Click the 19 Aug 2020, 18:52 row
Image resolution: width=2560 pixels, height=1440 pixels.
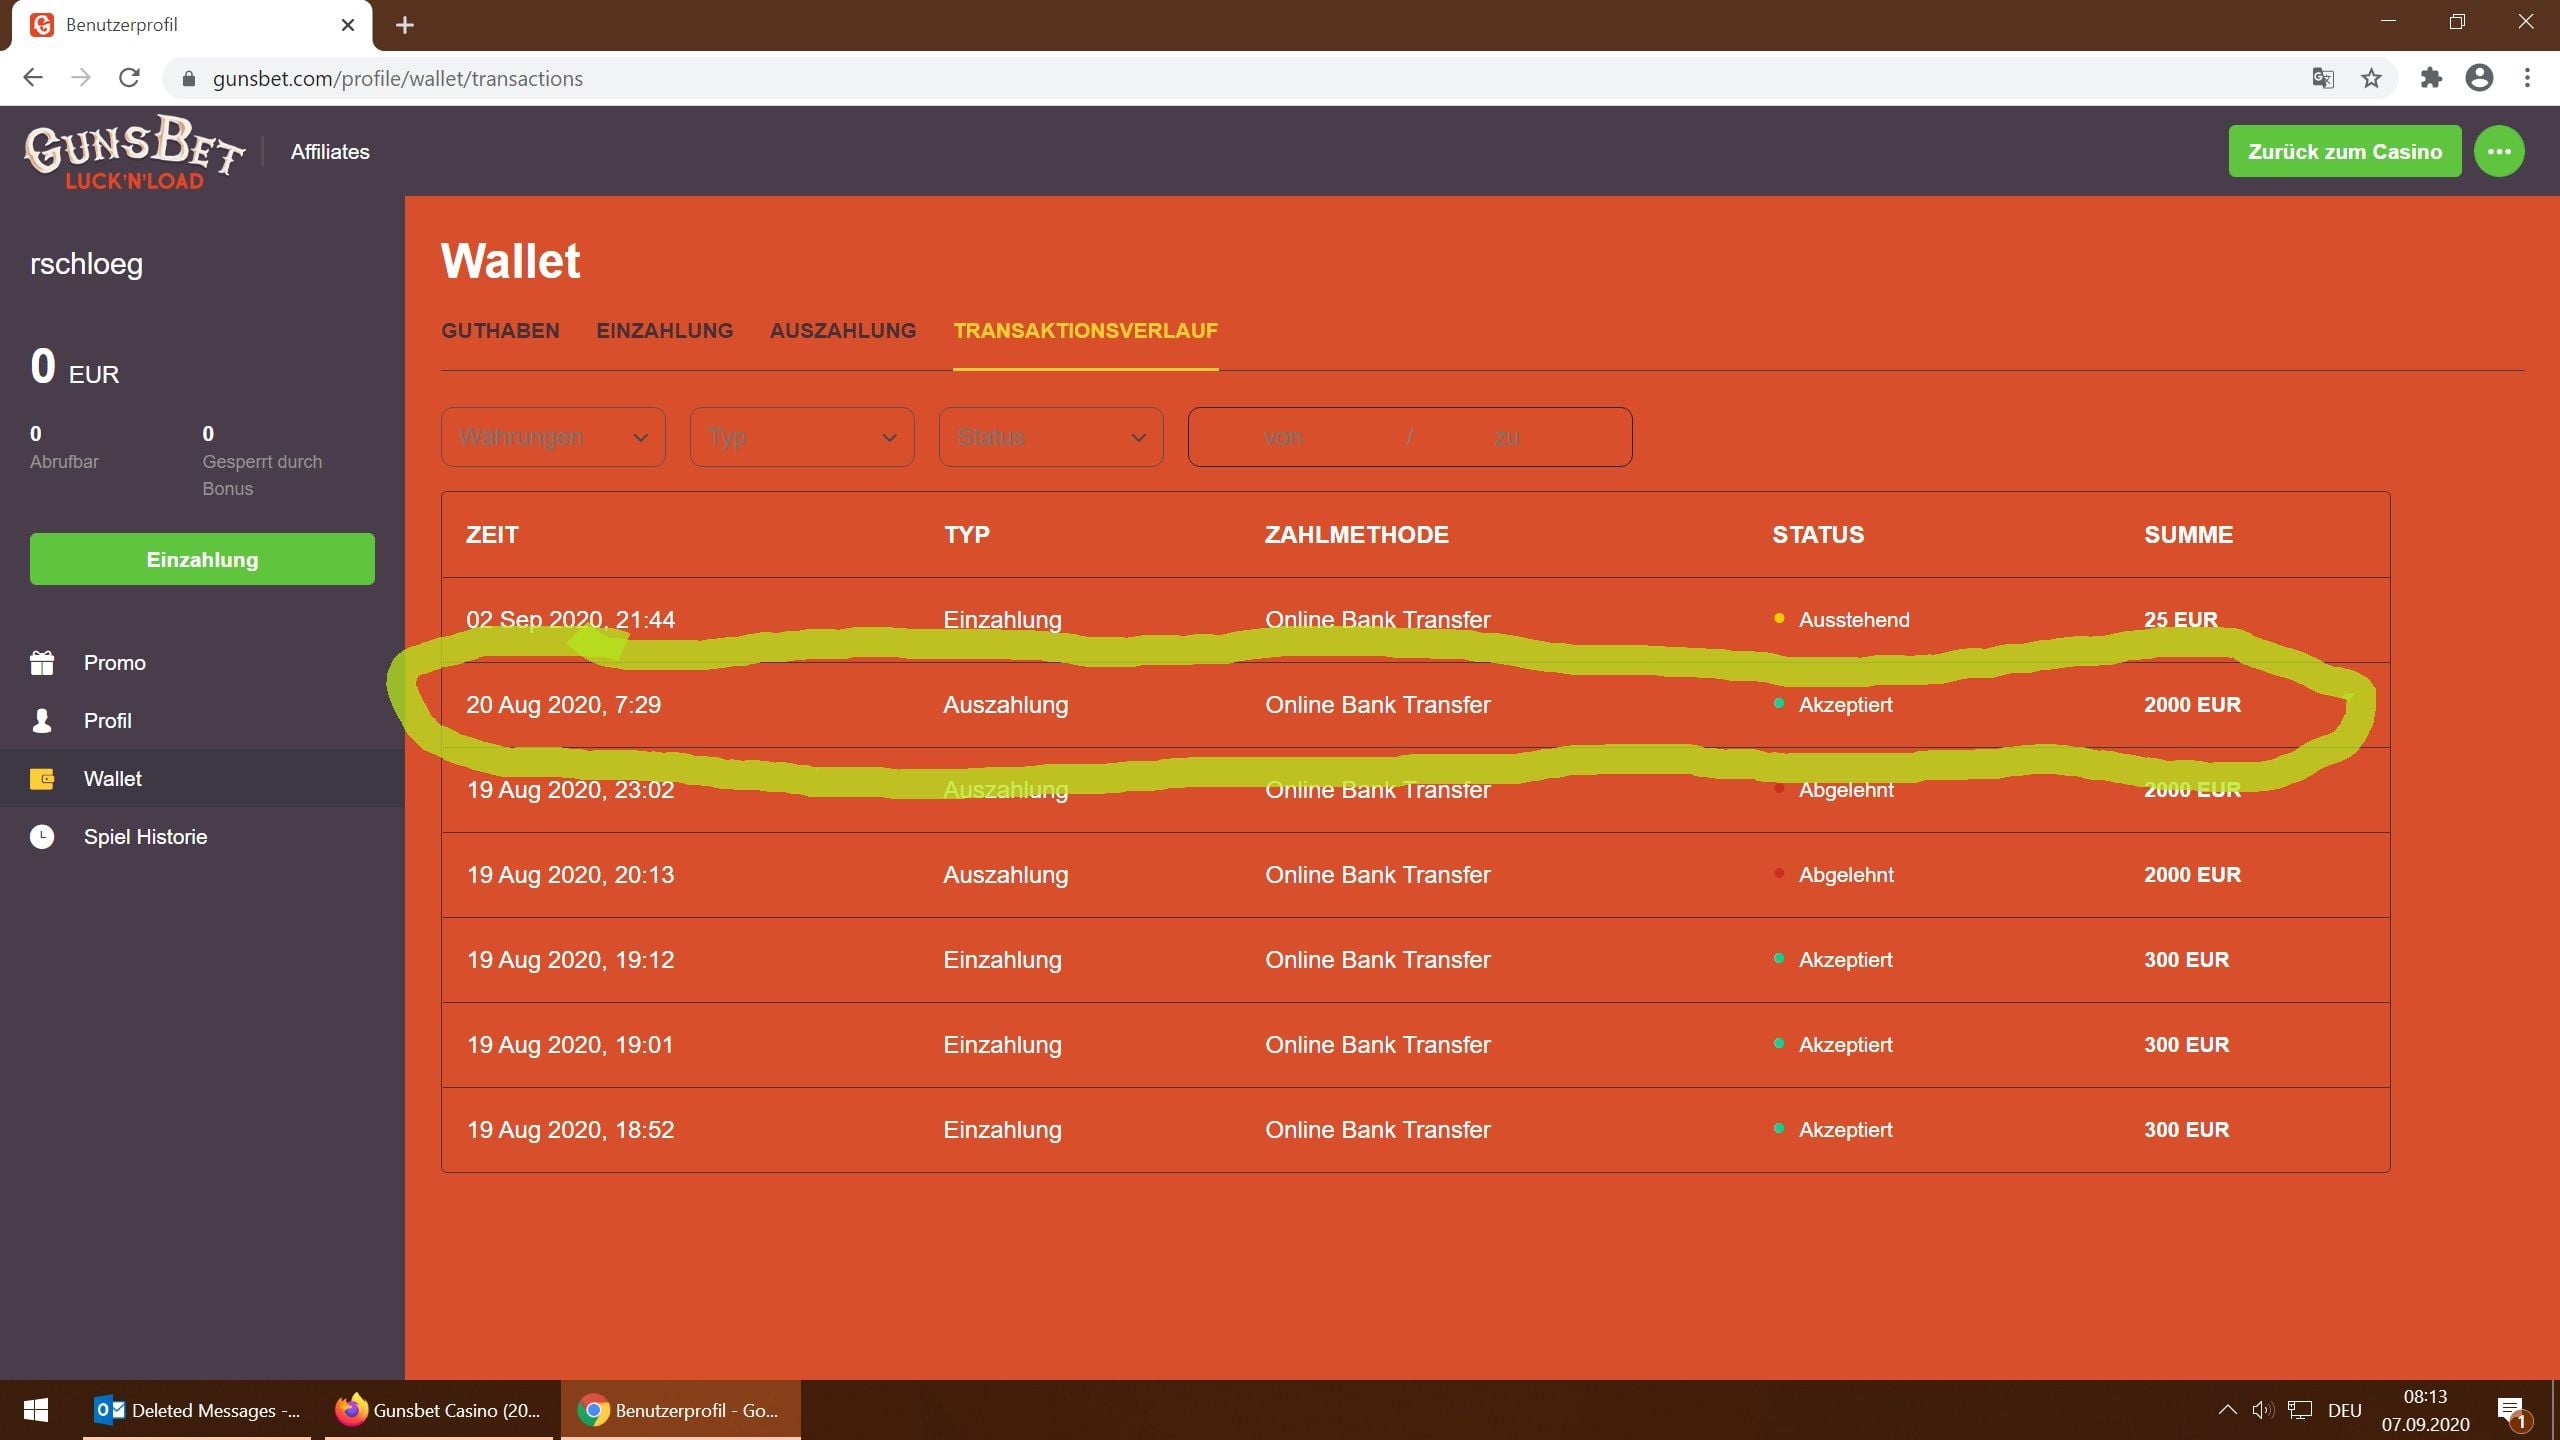point(1415,1130)
